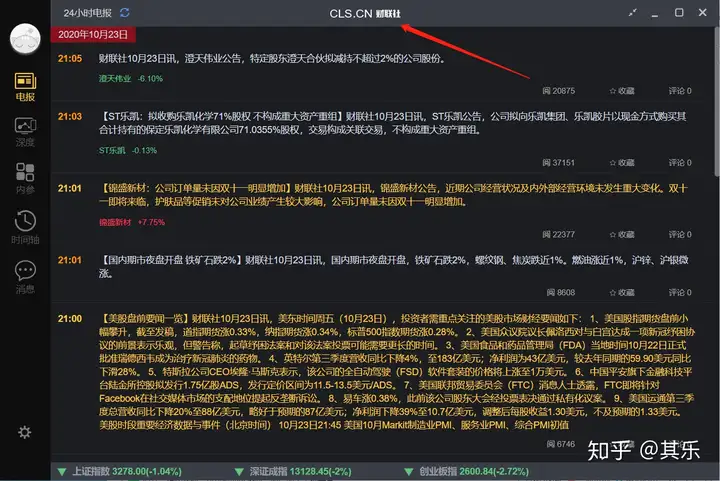Click the 21:03 timestamp
Viewport: 720px width, 481px height.
(x=70, y=117)
